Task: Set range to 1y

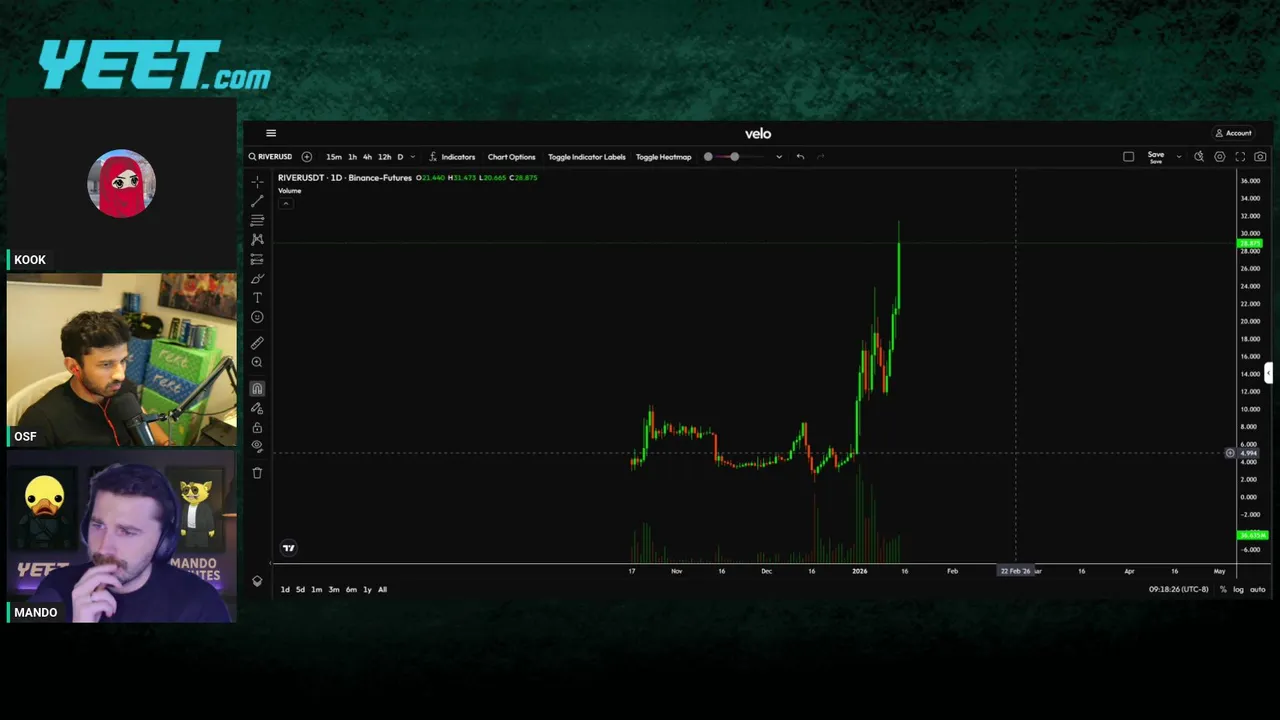Action: 367,590
